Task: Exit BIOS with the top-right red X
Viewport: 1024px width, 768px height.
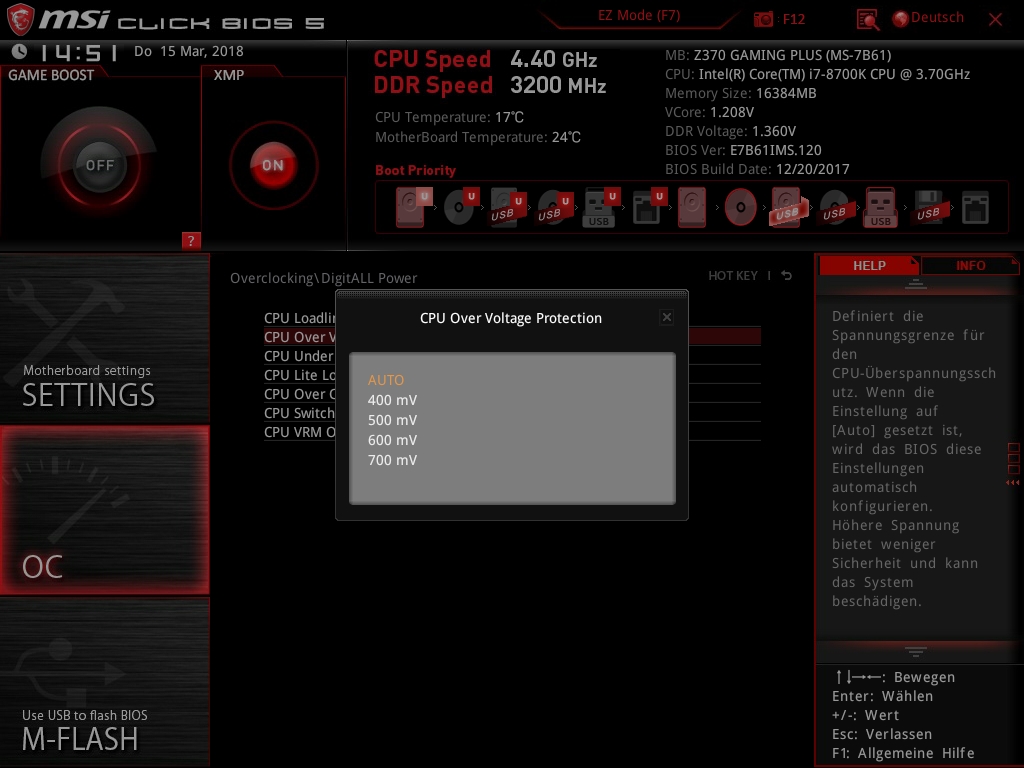Action: [995, 20]
